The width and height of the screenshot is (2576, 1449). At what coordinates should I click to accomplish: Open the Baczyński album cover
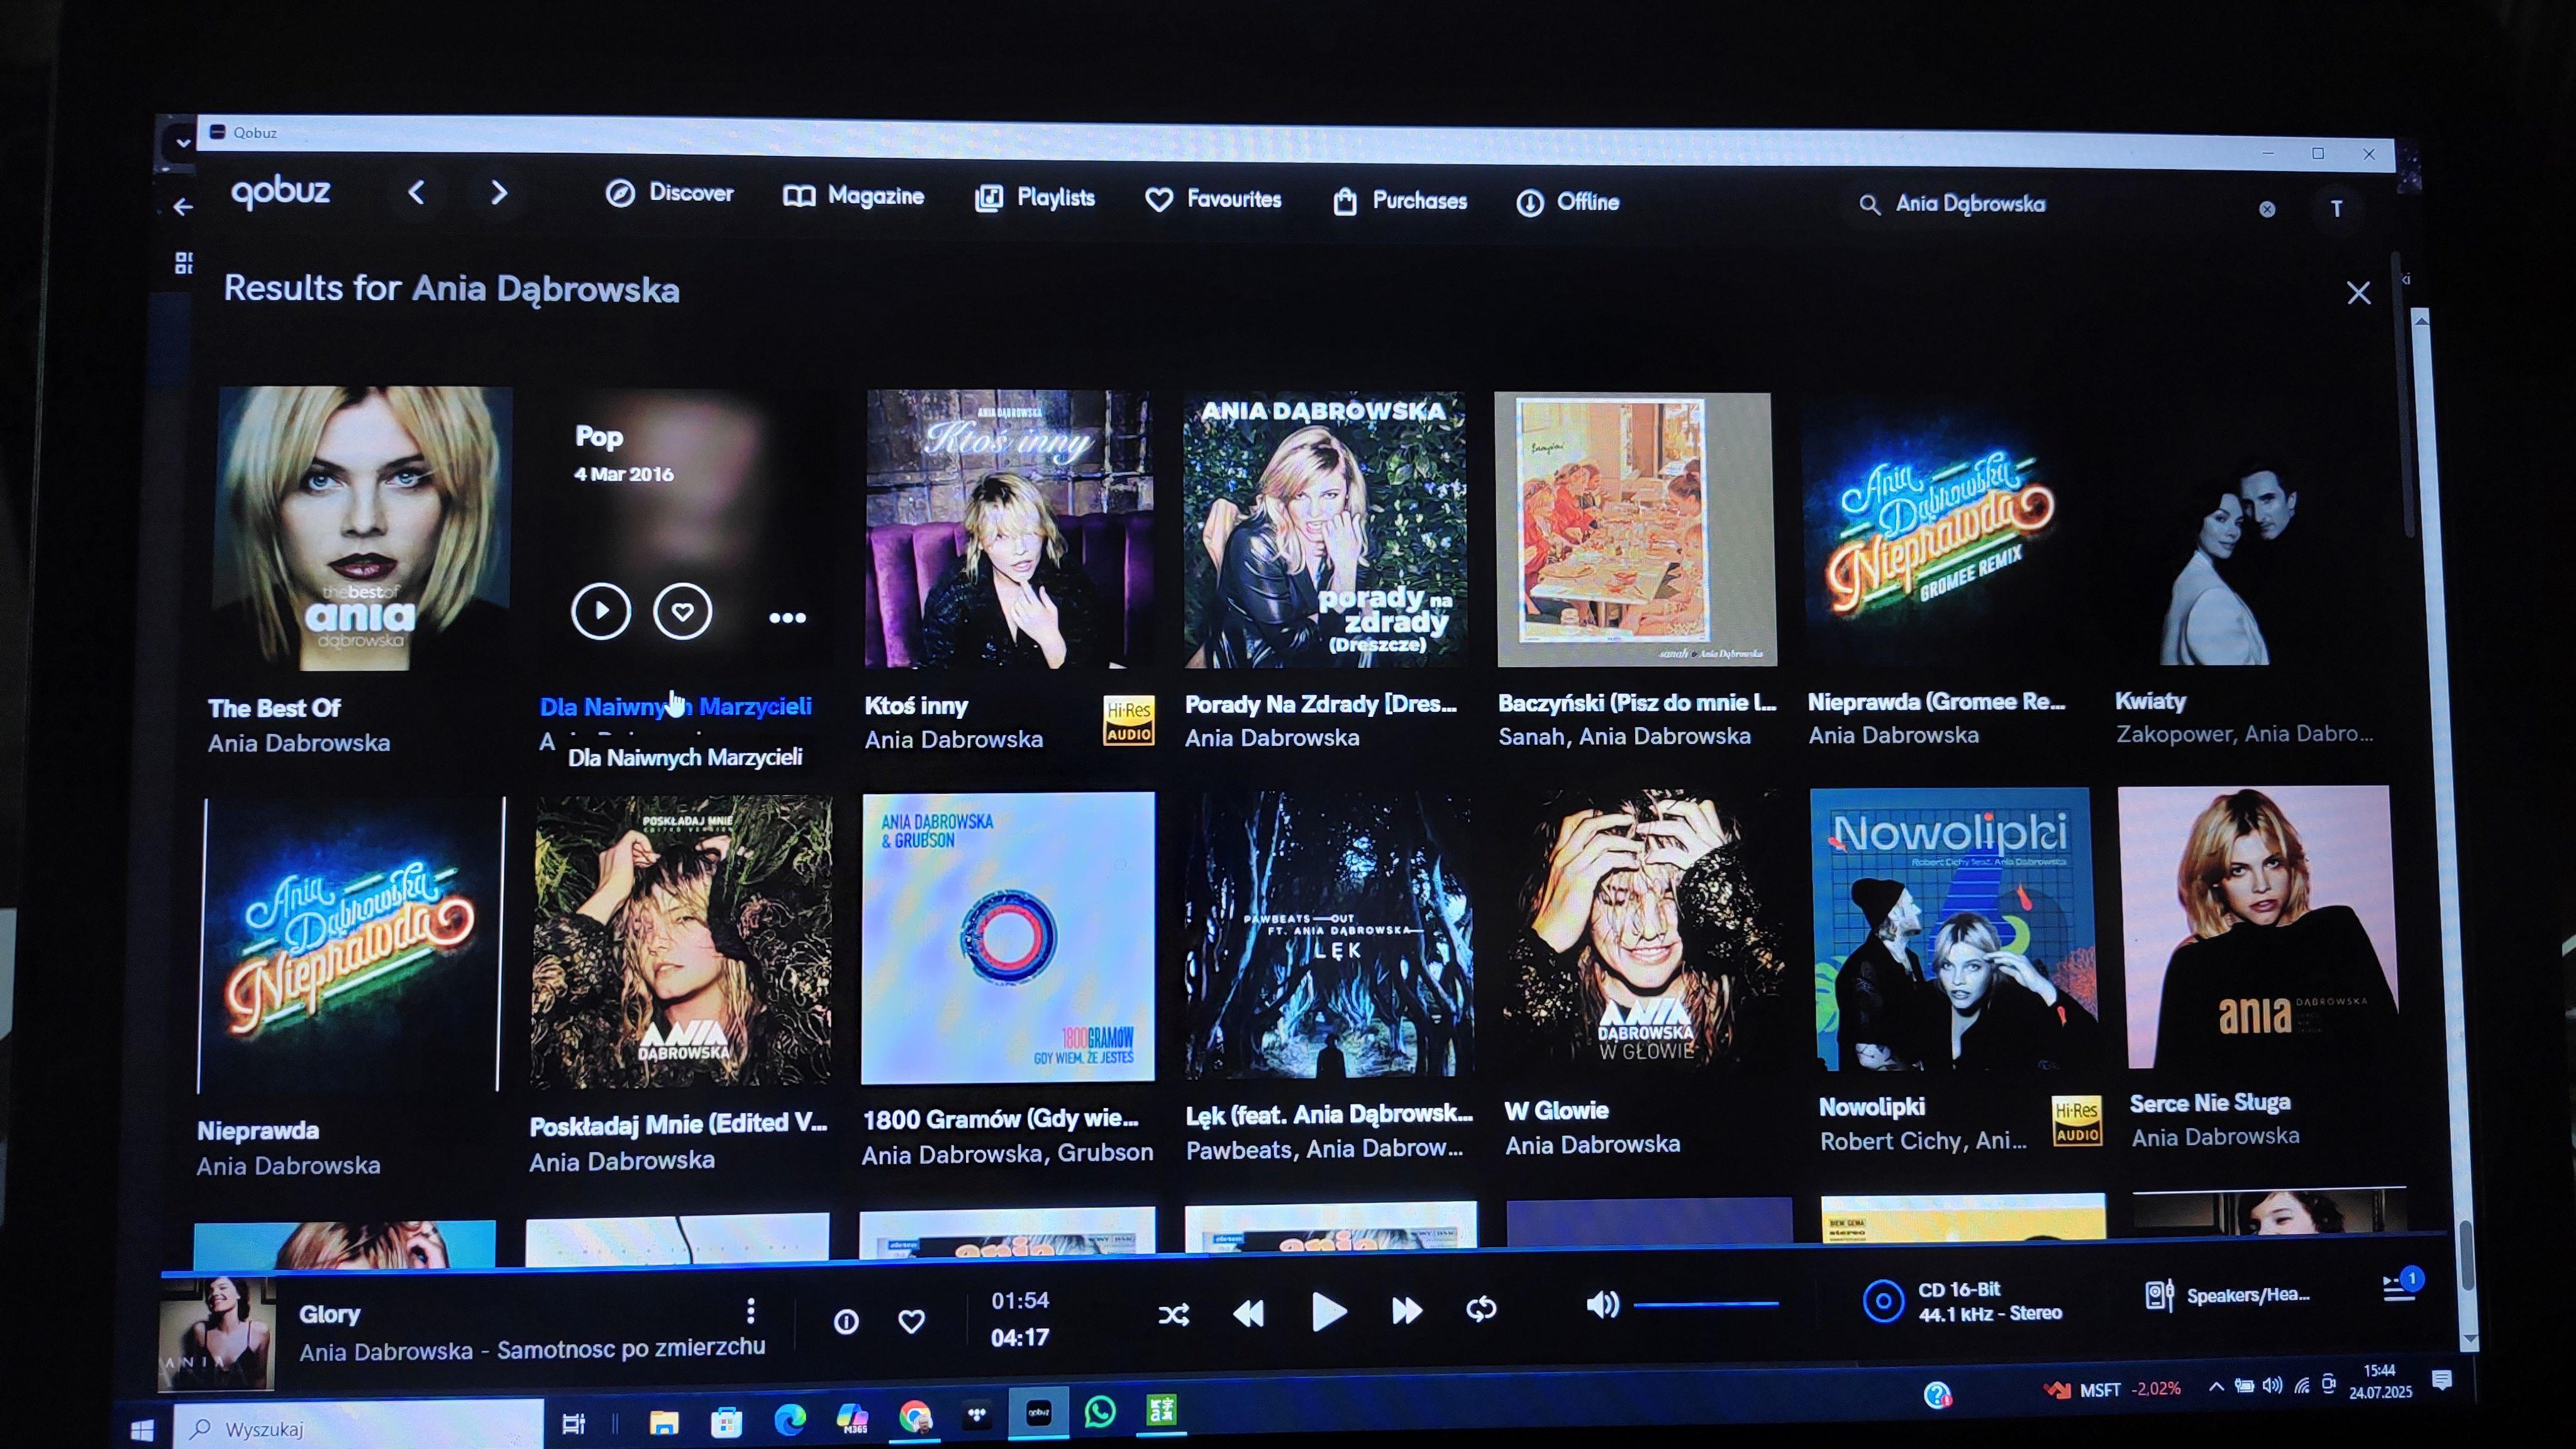(1636, 529)
